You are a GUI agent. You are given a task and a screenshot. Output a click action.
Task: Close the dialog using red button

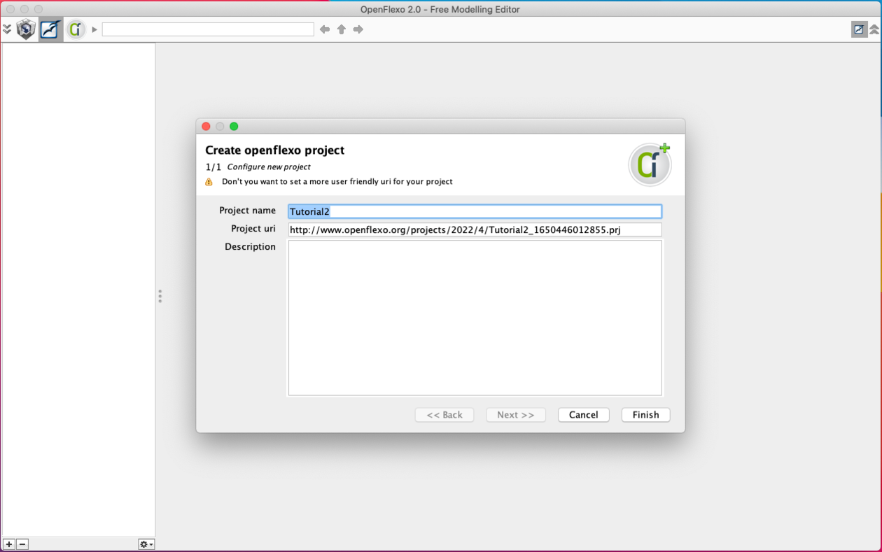(206, 127)
